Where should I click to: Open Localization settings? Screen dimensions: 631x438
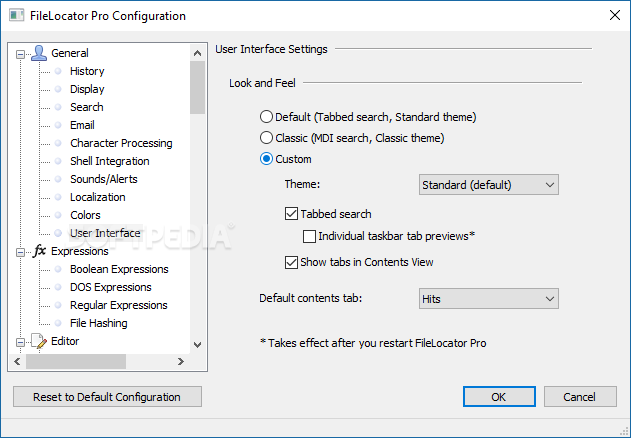tap(97, 197)
